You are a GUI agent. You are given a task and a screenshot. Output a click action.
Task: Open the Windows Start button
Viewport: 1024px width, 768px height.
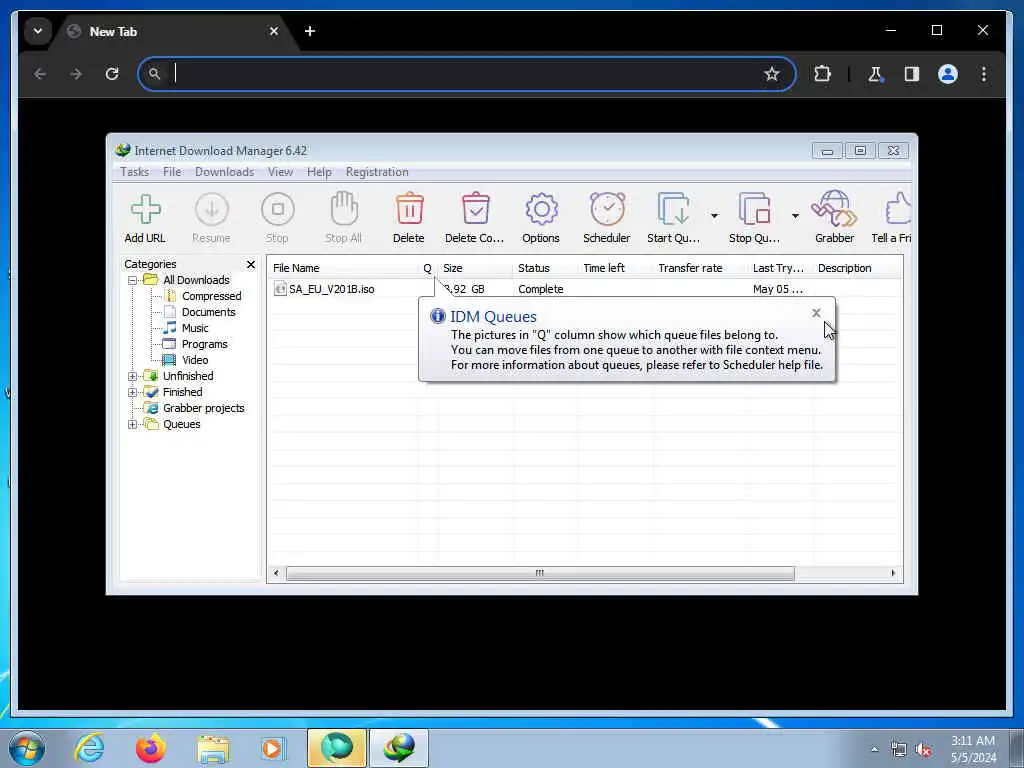[27, 748]
